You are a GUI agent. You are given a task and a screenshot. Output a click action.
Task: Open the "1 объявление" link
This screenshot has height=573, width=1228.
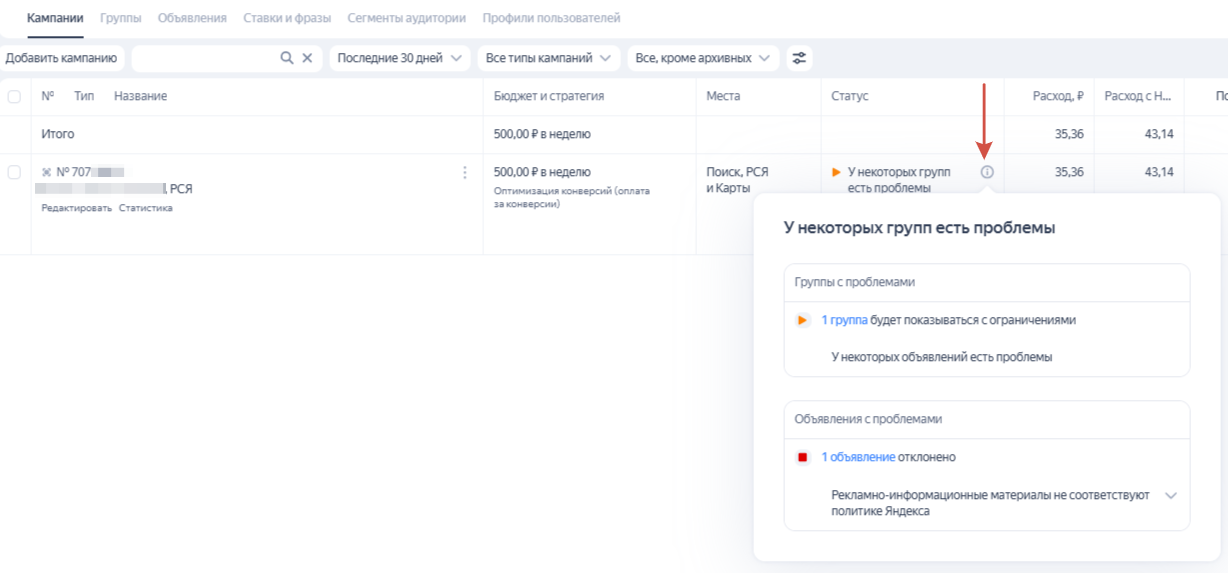[858, 457]
